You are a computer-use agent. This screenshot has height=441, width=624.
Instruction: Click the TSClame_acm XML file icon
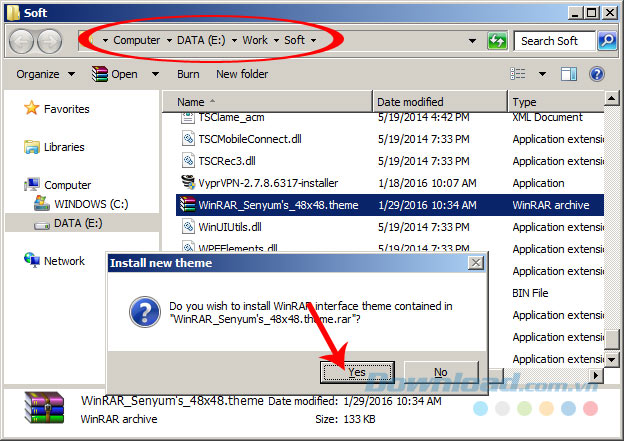(x=188, y=118)
